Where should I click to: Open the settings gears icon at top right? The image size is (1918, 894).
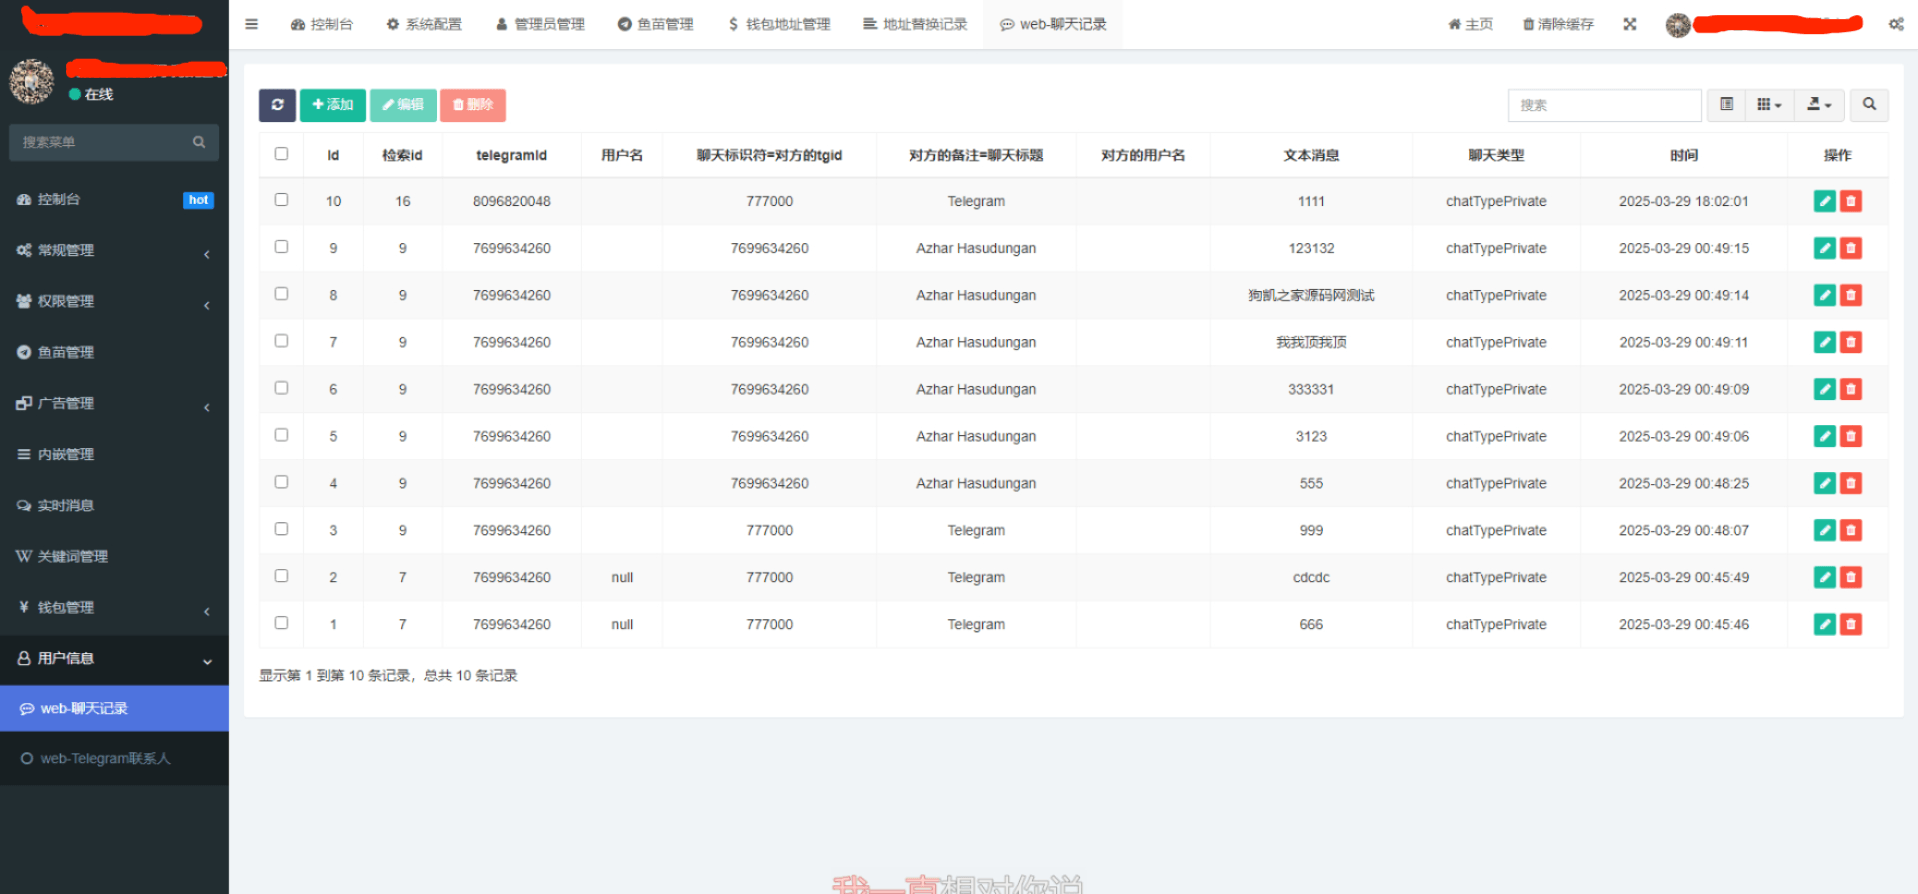pos(1896,24)
